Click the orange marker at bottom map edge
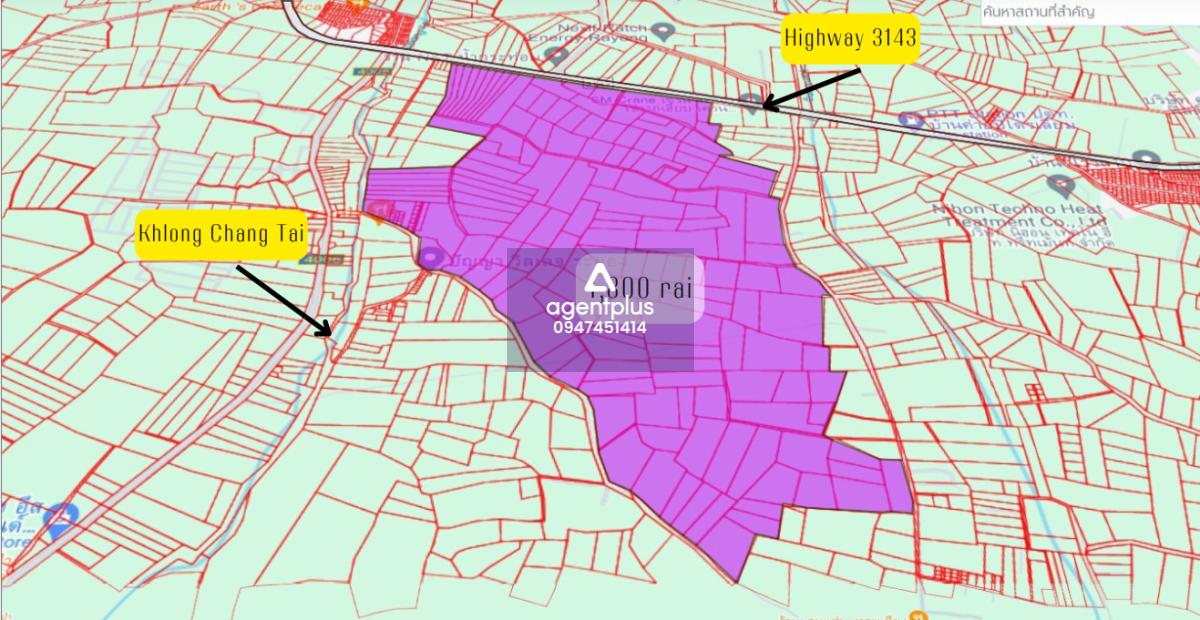 (912, 615)
